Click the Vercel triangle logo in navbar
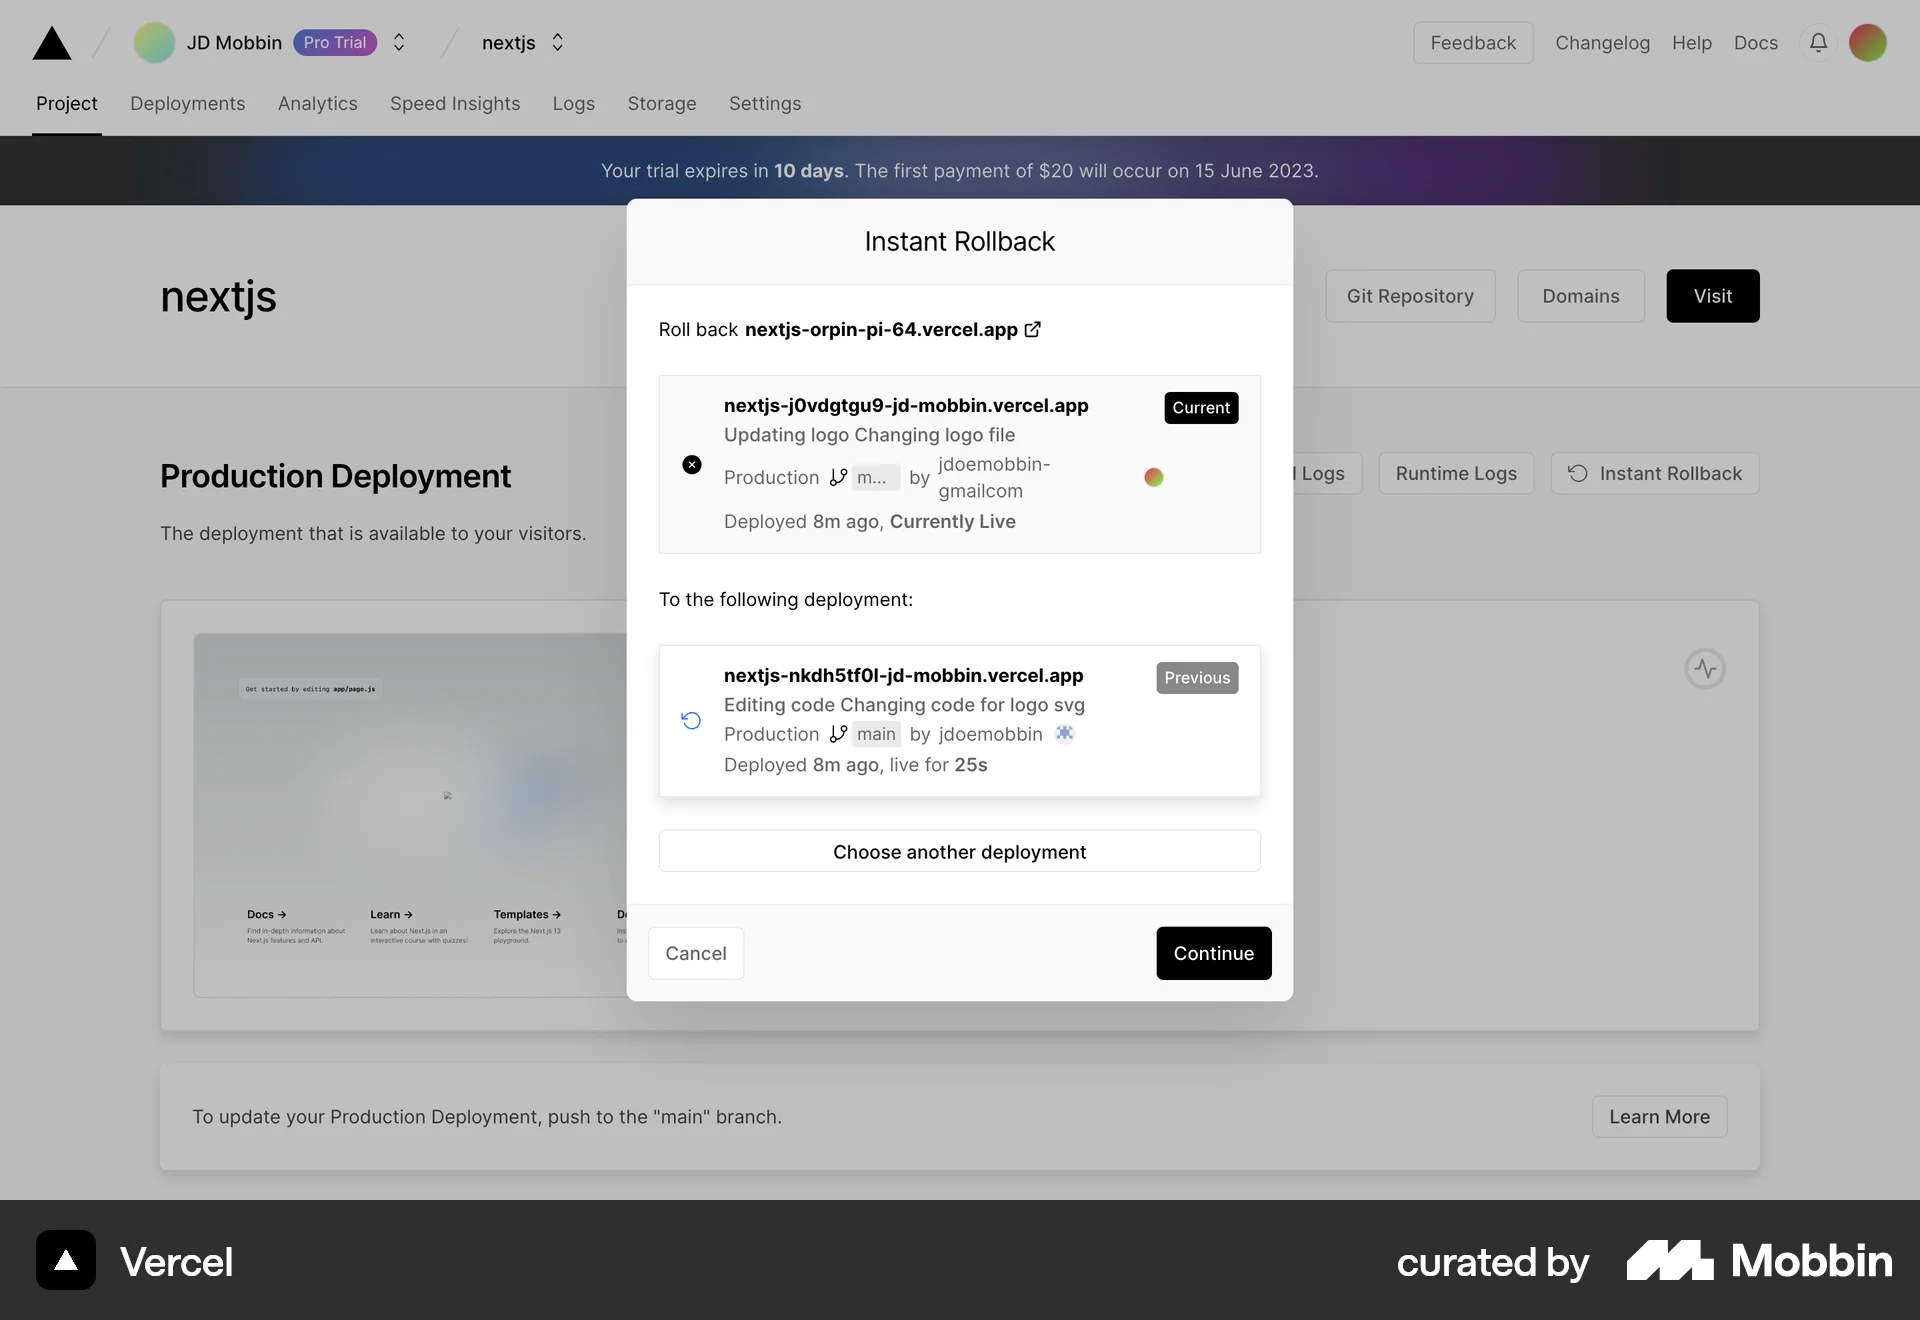Viewport: 1920px width, 1320px height. click(51, 43)
